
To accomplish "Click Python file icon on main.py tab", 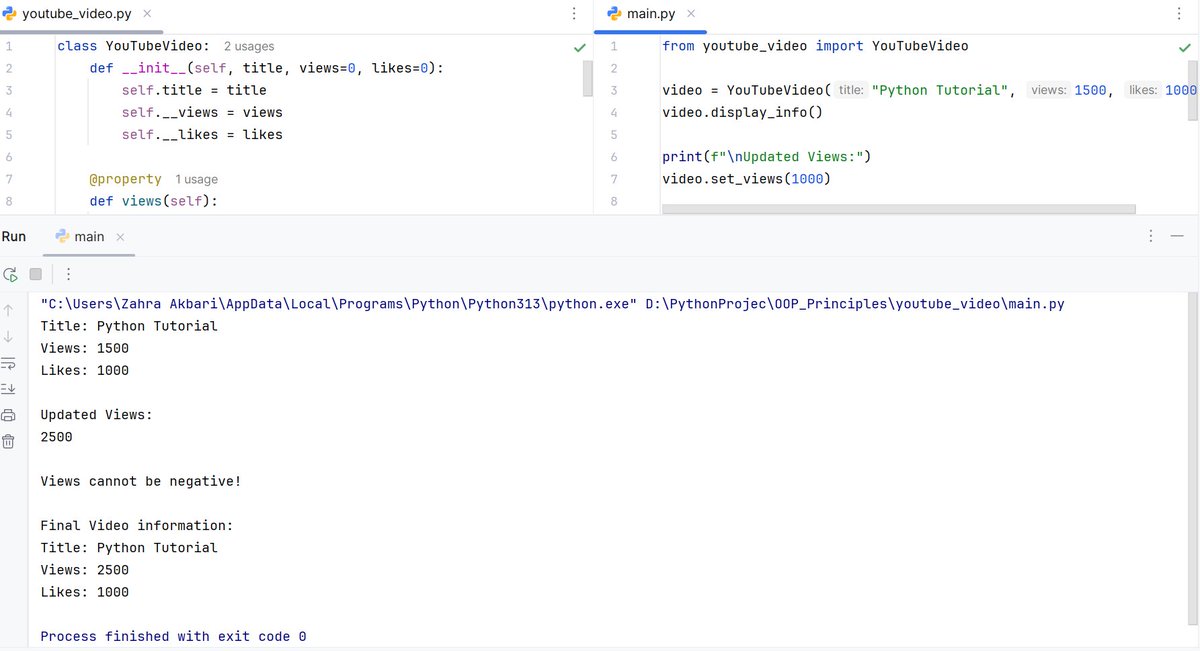I will [x=614, y=14].
